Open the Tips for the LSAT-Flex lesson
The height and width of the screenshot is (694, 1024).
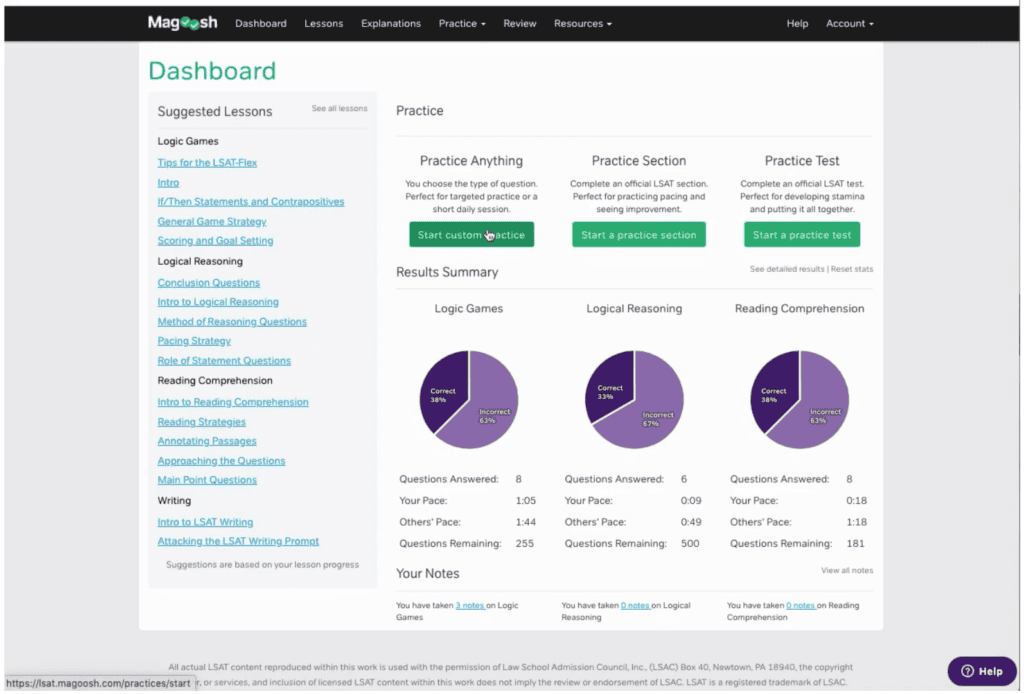(207, 162)
